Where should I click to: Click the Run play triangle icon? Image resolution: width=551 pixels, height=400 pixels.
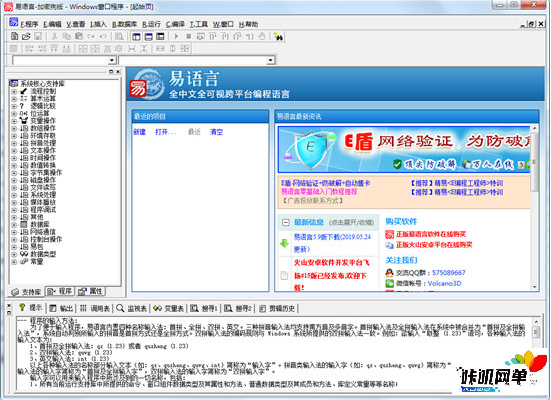click(176, 36)
